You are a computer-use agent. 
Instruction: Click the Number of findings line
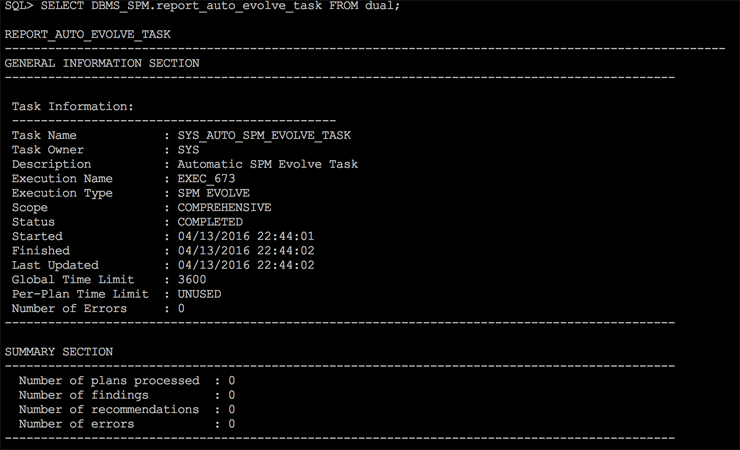[x=127, y=395]
